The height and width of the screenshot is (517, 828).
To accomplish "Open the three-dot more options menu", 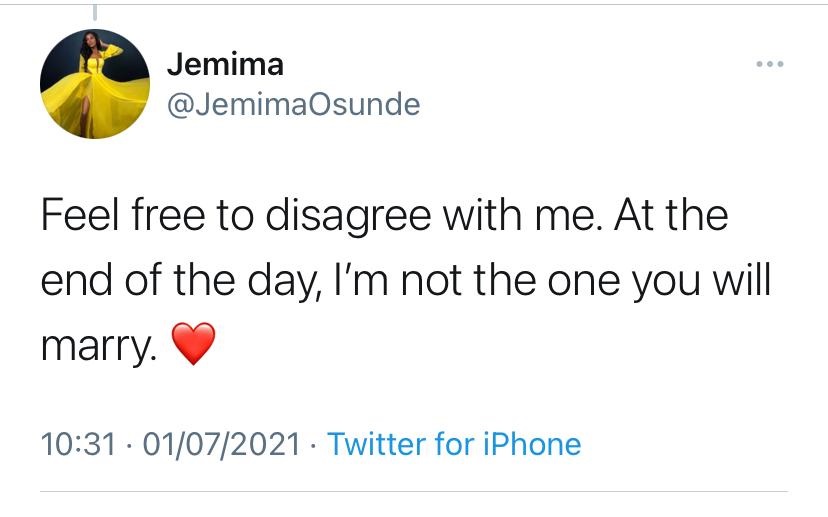I will pyautogui.click(x=770, y=65).
